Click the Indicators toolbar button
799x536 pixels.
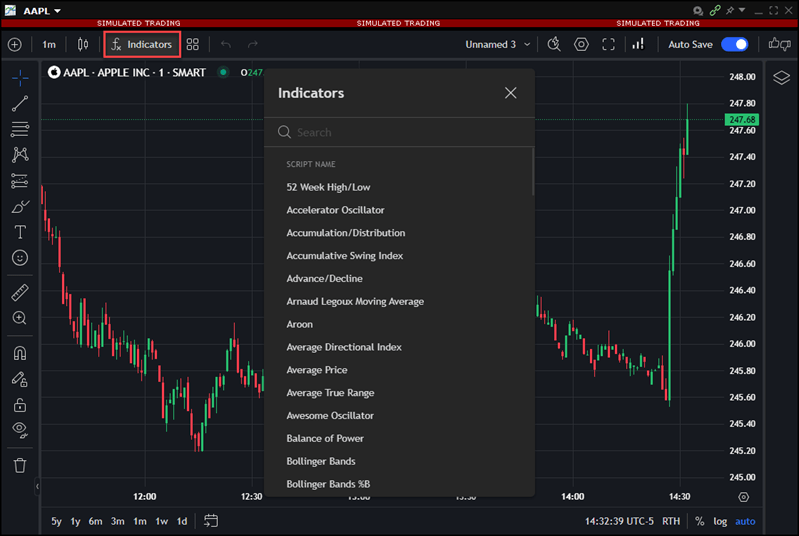[142, 44]
